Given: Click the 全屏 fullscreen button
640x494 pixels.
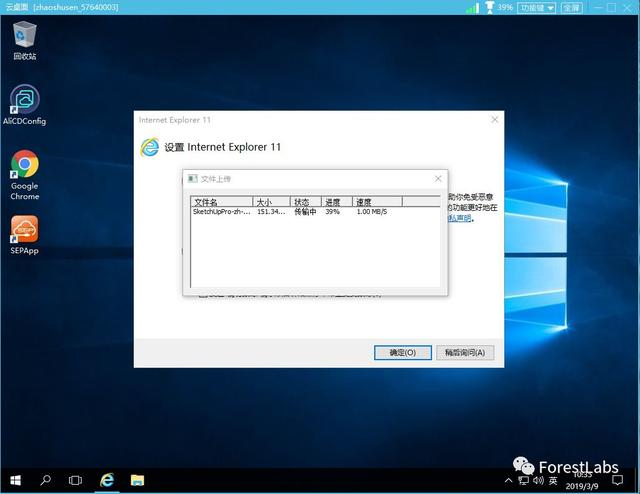Looking at the screenshot, I should [x=572, y=8].
